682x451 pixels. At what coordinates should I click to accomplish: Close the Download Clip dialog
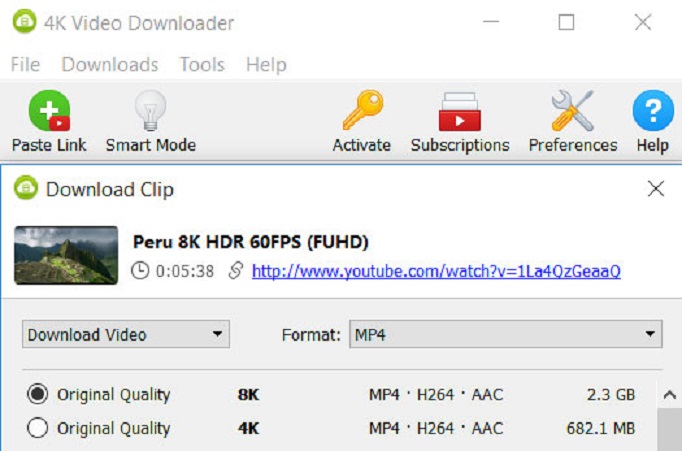click(655, 189)
